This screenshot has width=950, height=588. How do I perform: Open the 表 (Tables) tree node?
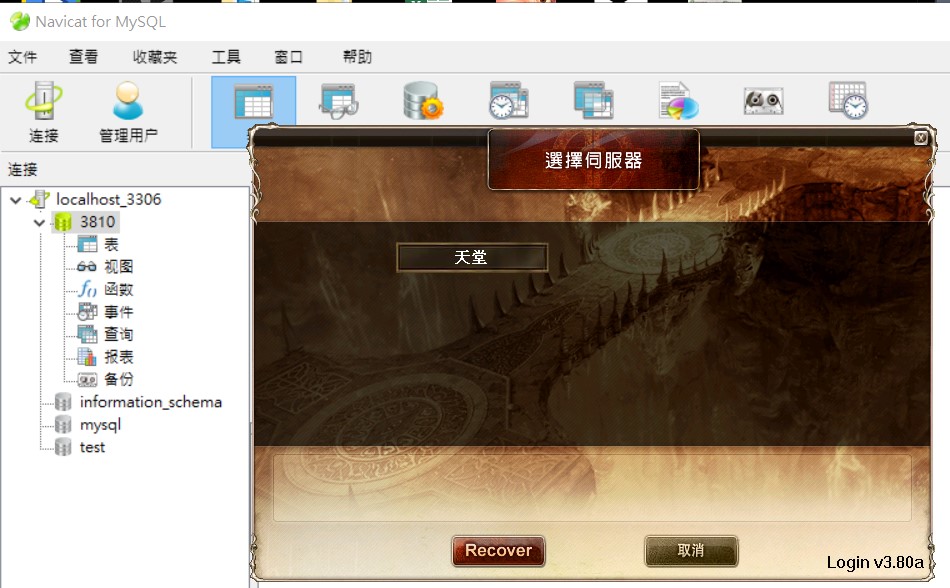pos(111,245)
